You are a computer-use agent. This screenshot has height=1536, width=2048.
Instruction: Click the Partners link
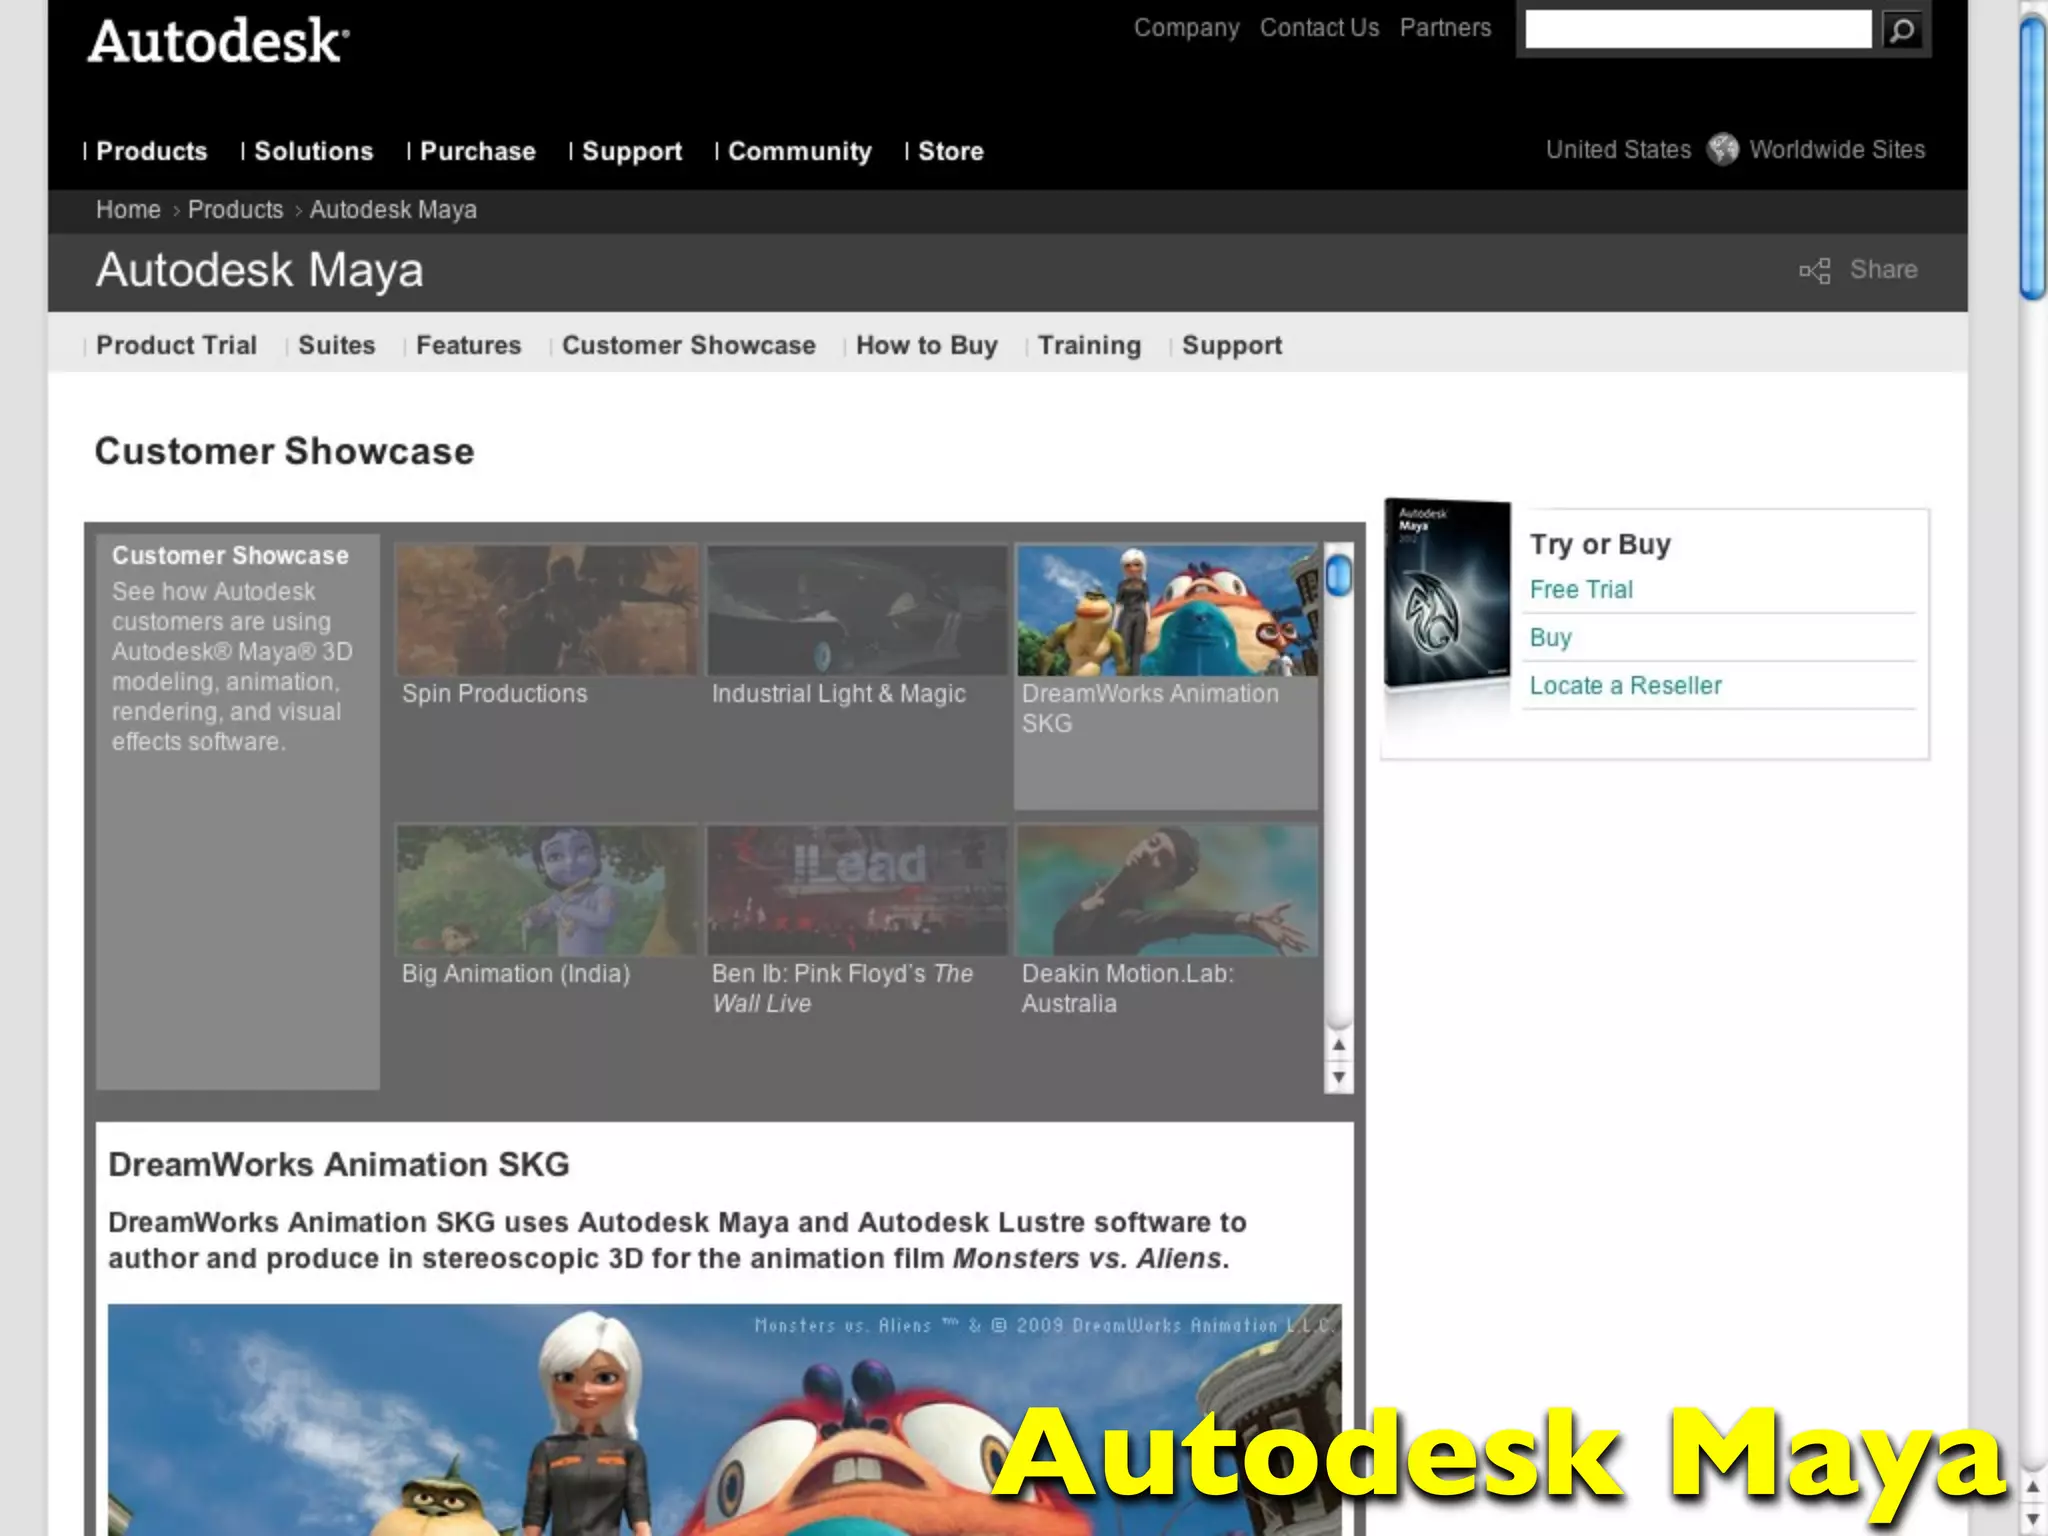point(1445,28)
